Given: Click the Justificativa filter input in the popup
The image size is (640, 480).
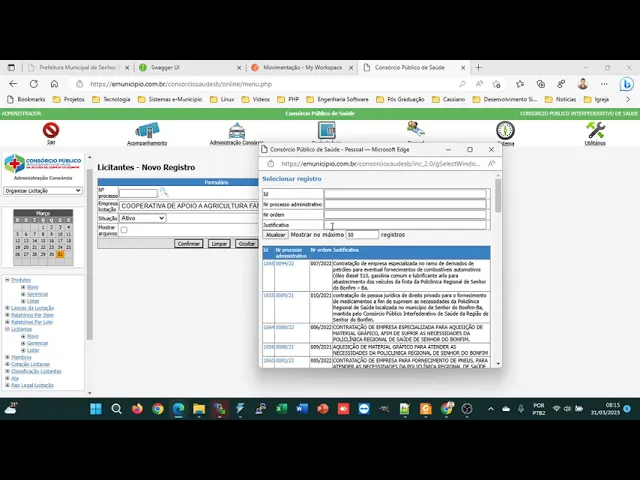Looking at the screenshot, I should [405, 225].
